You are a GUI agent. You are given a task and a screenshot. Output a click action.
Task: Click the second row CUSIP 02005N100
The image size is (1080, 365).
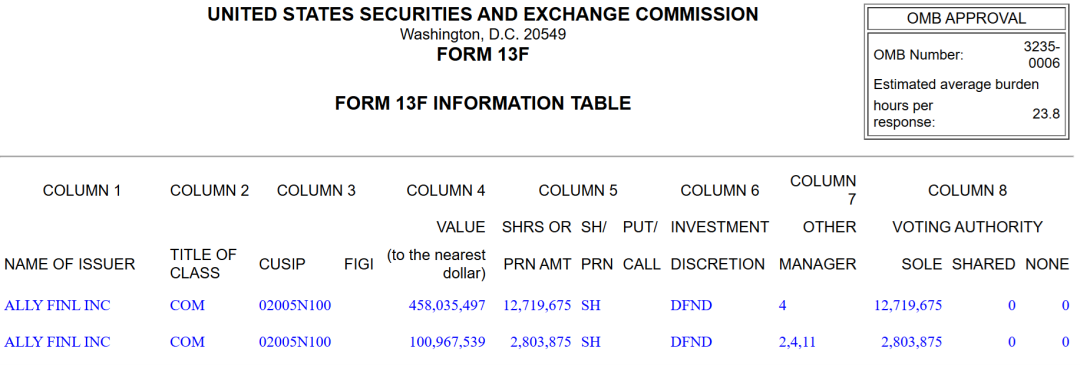tap(295, 342)
